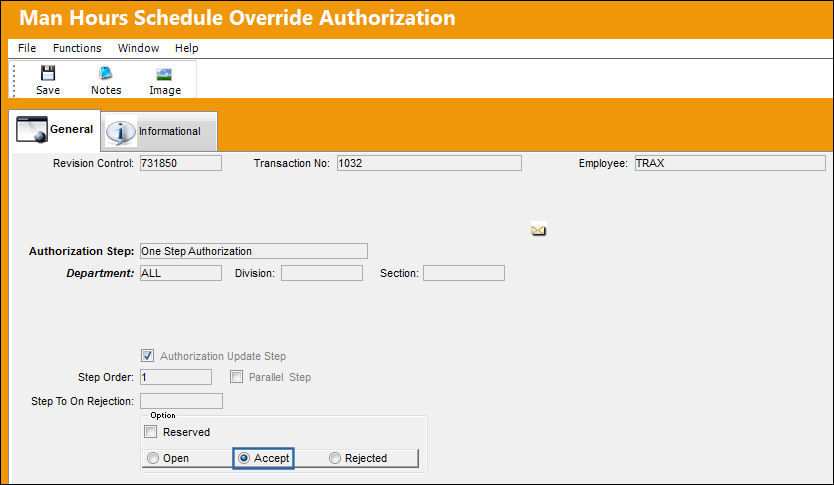Click the Step To On Rejection field
The width and height of the screenshot is (834, 485).
pos(181,401)
